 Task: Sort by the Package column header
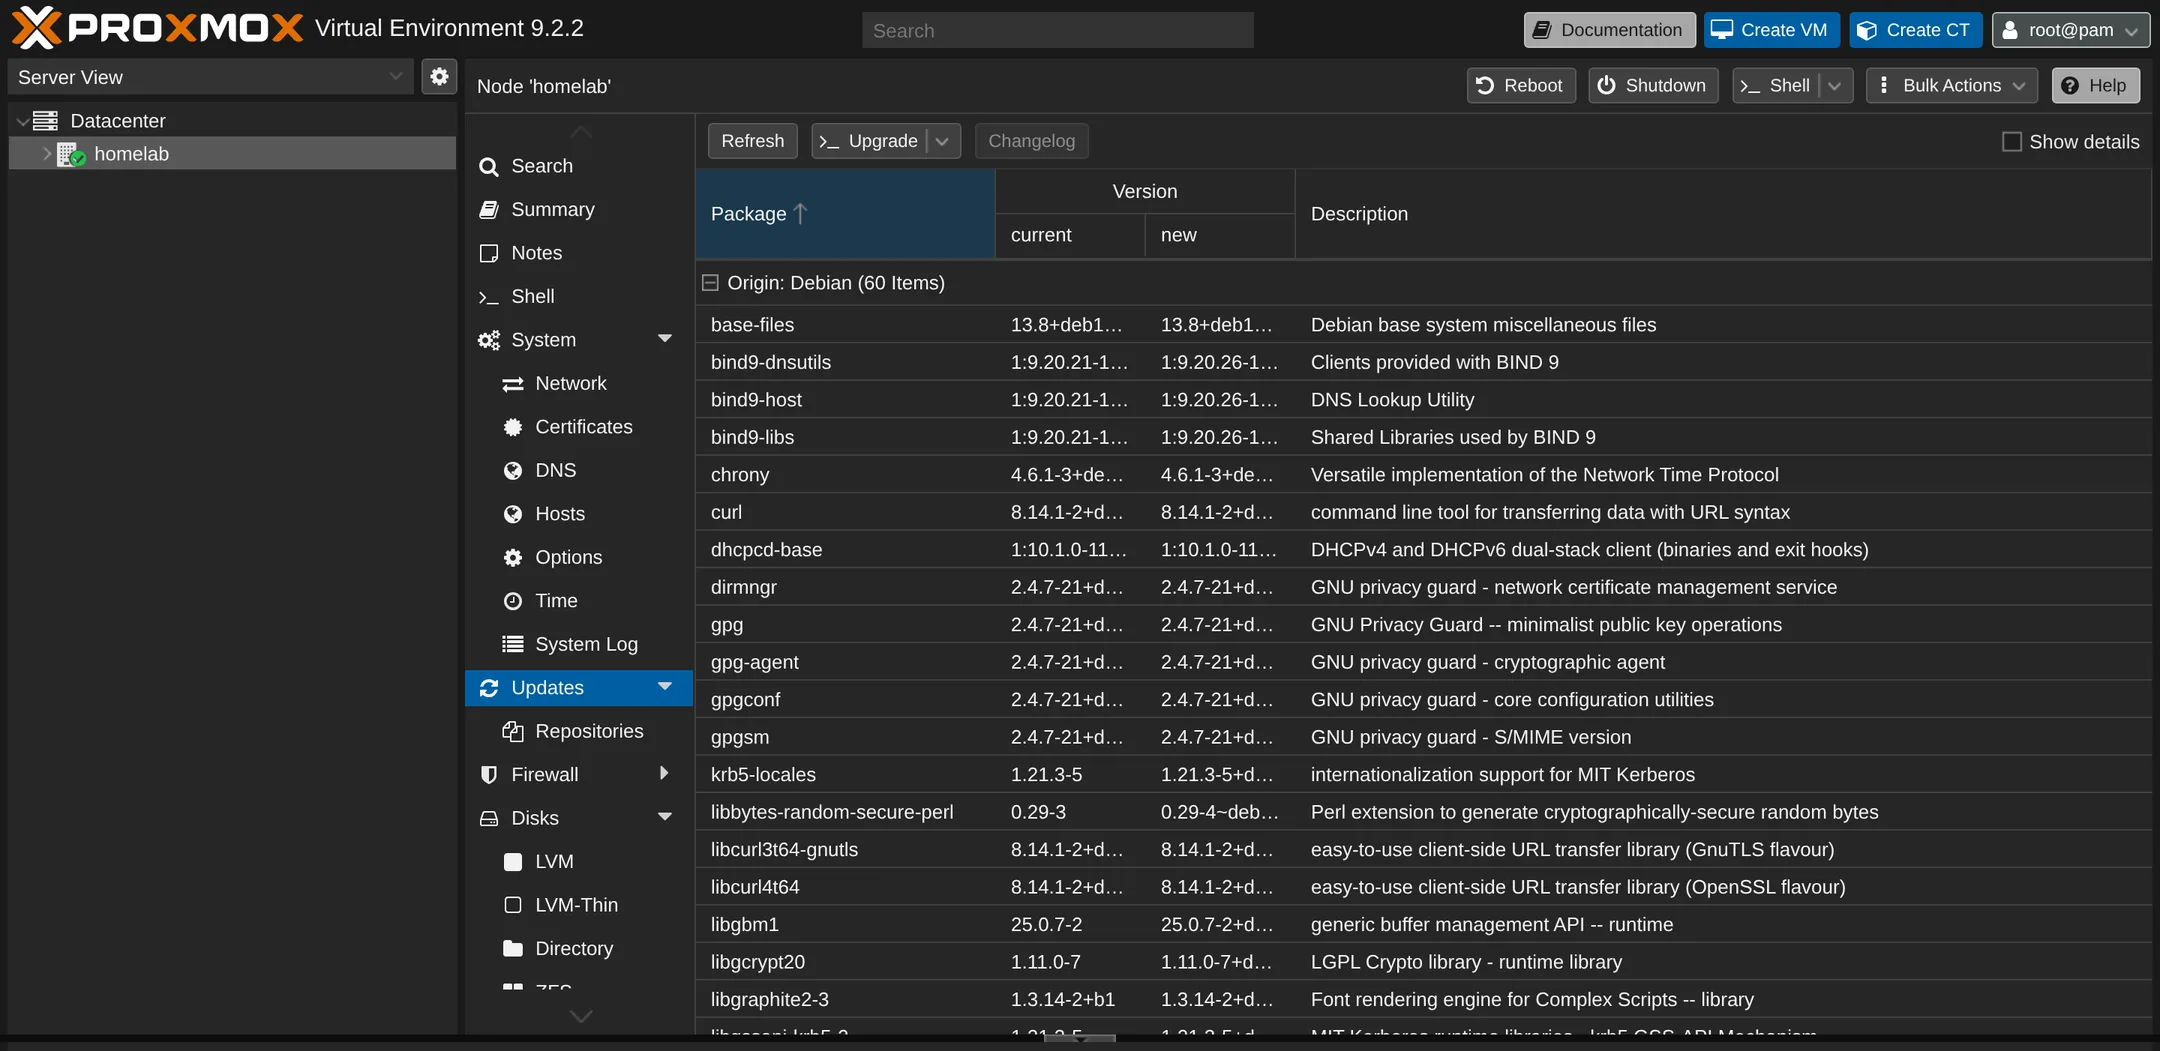845,214
